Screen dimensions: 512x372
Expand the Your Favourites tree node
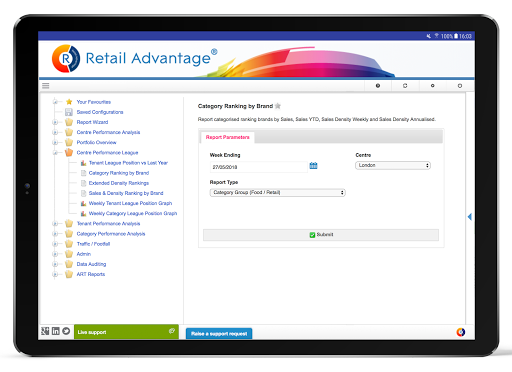coord(55,102)
